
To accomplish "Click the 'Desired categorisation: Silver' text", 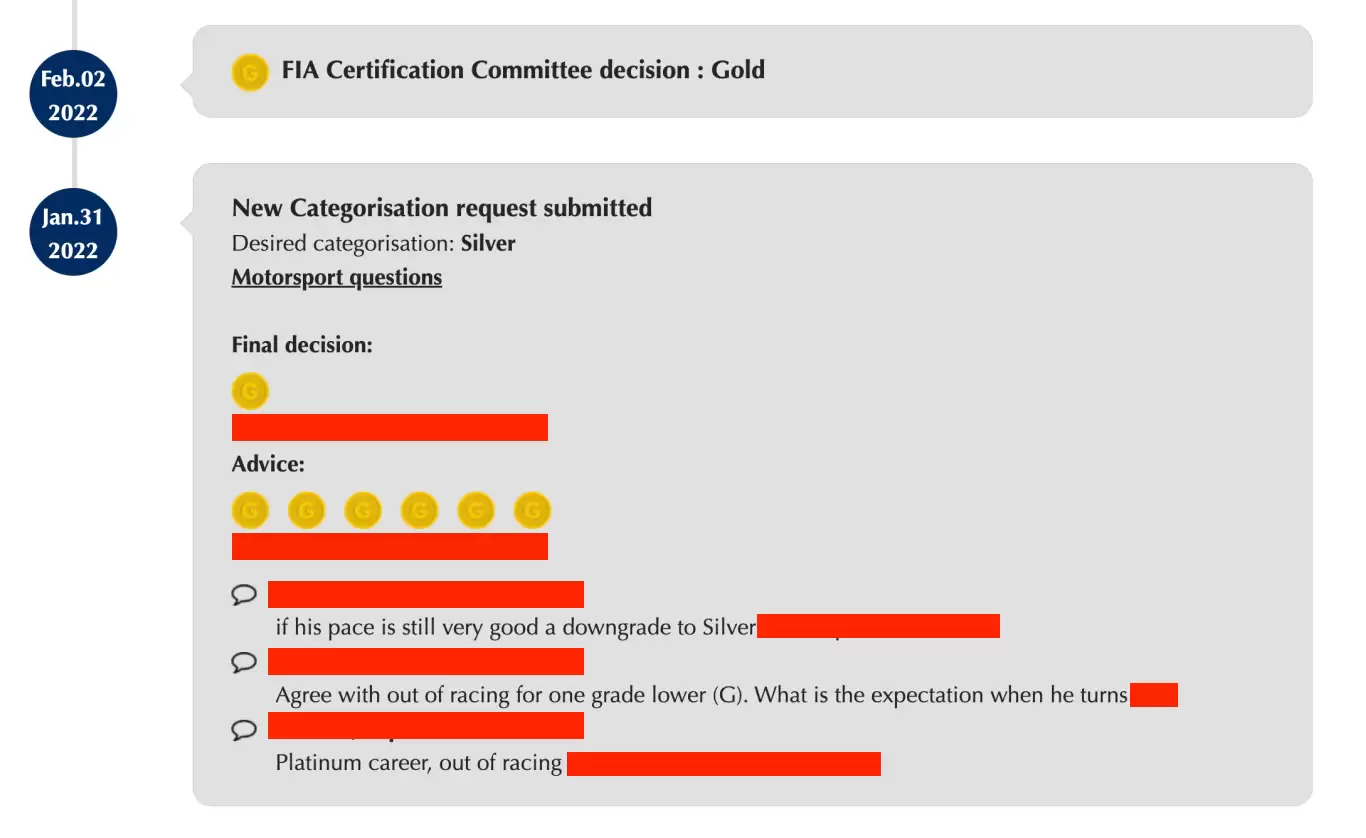I will click(x=374, y=243).
